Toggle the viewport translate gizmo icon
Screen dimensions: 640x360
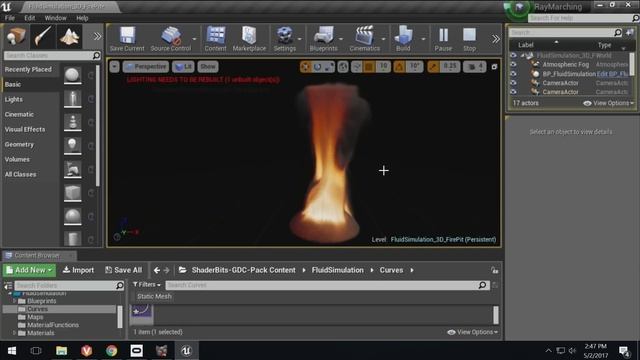coord(305,67)
